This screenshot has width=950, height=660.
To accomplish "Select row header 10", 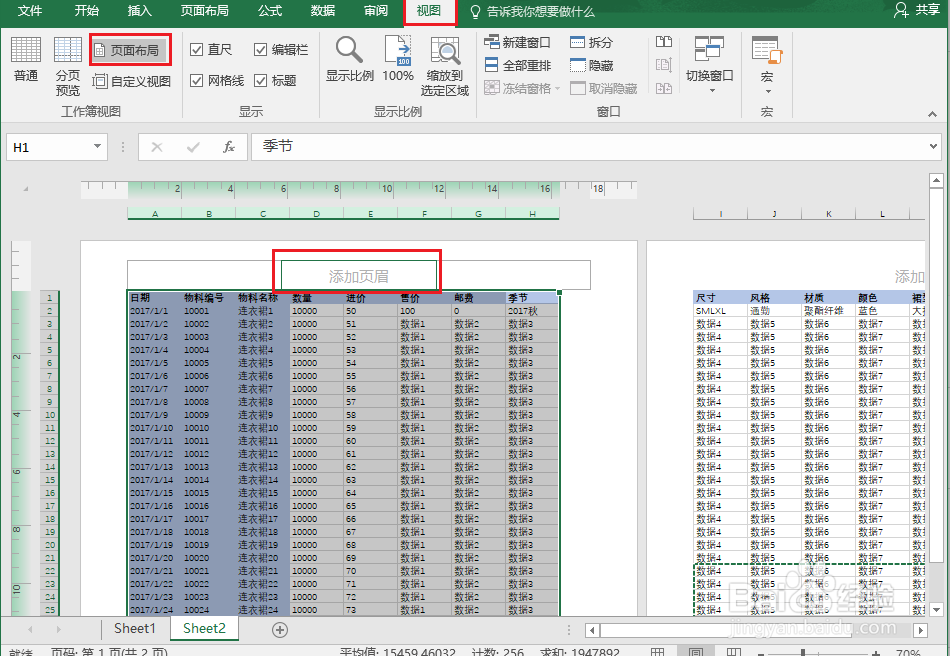I will tap(50, 415).
